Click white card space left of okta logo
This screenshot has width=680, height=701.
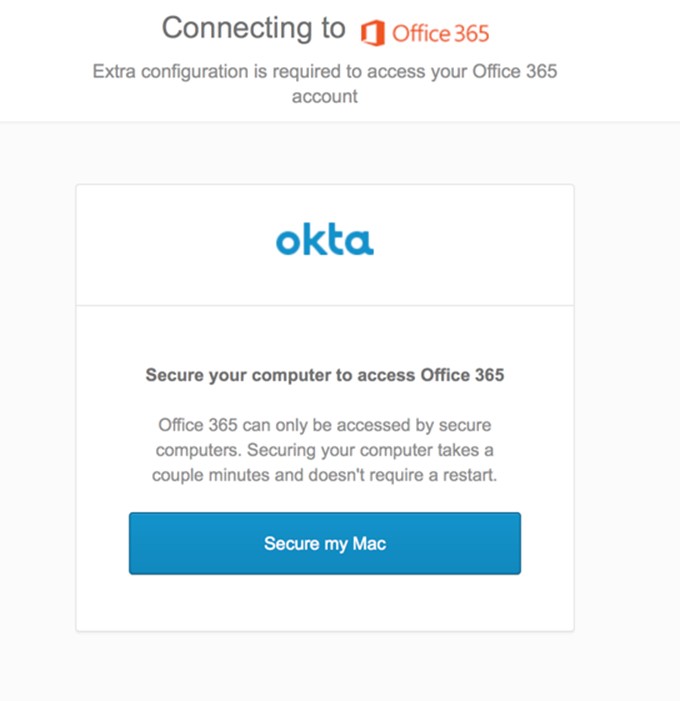click(x=160, y=243)
